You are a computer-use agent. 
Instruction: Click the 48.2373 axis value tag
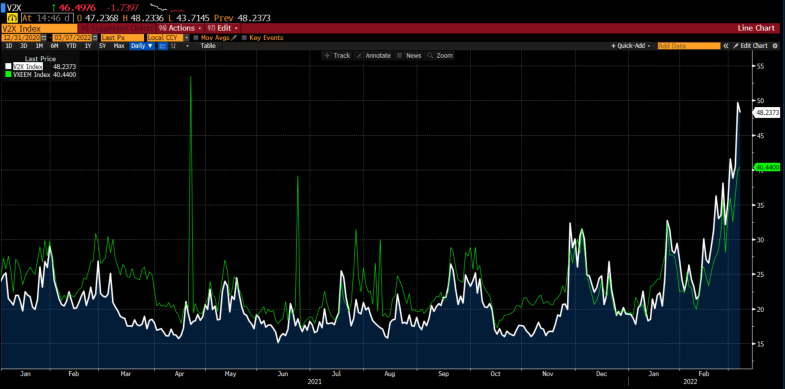766,113
